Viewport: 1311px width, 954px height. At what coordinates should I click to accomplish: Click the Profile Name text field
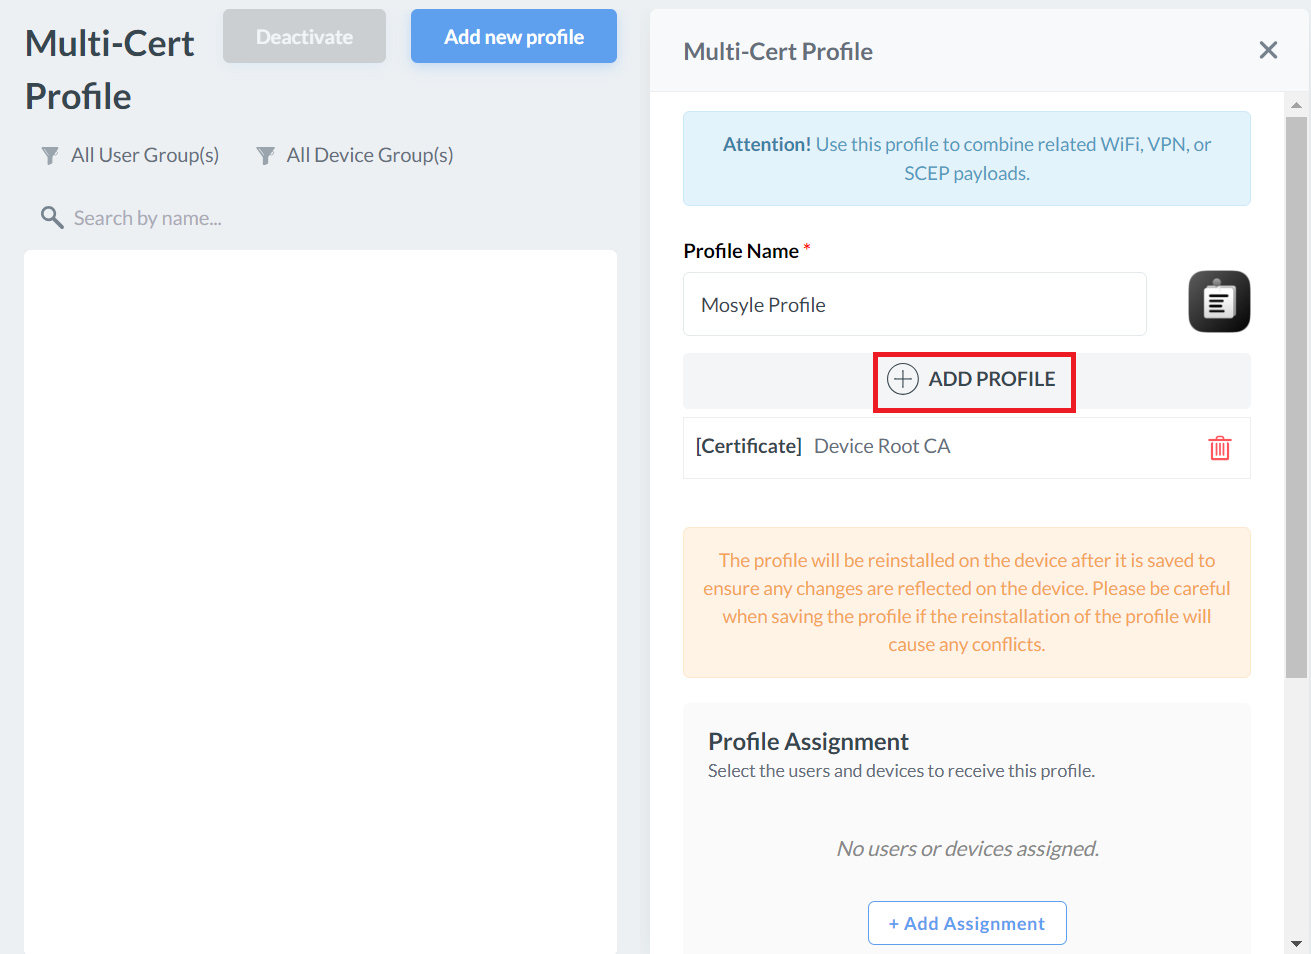click(914, 305)
